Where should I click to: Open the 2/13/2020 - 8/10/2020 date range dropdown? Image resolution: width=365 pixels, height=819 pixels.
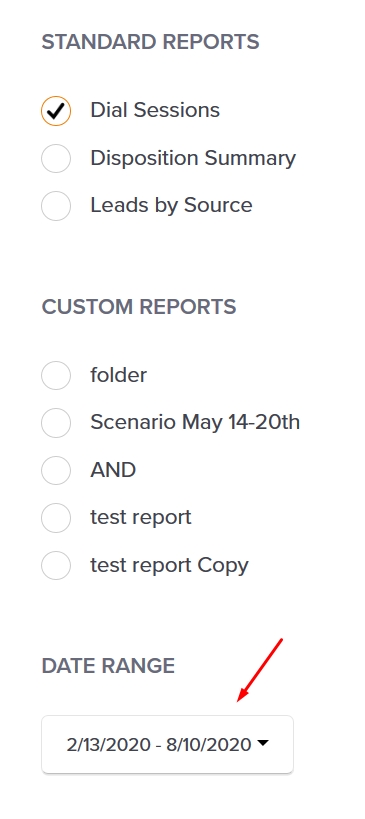pos(168,744)
